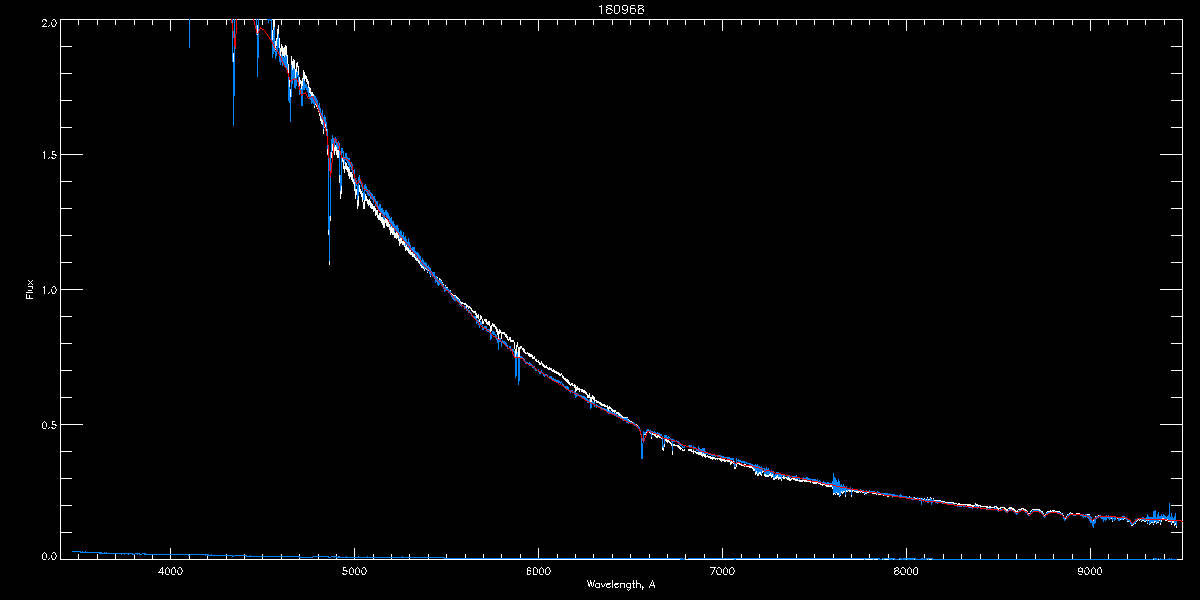Select the 7000 x-axis tick label
The image size is (1200, 600).
(722, 571)
